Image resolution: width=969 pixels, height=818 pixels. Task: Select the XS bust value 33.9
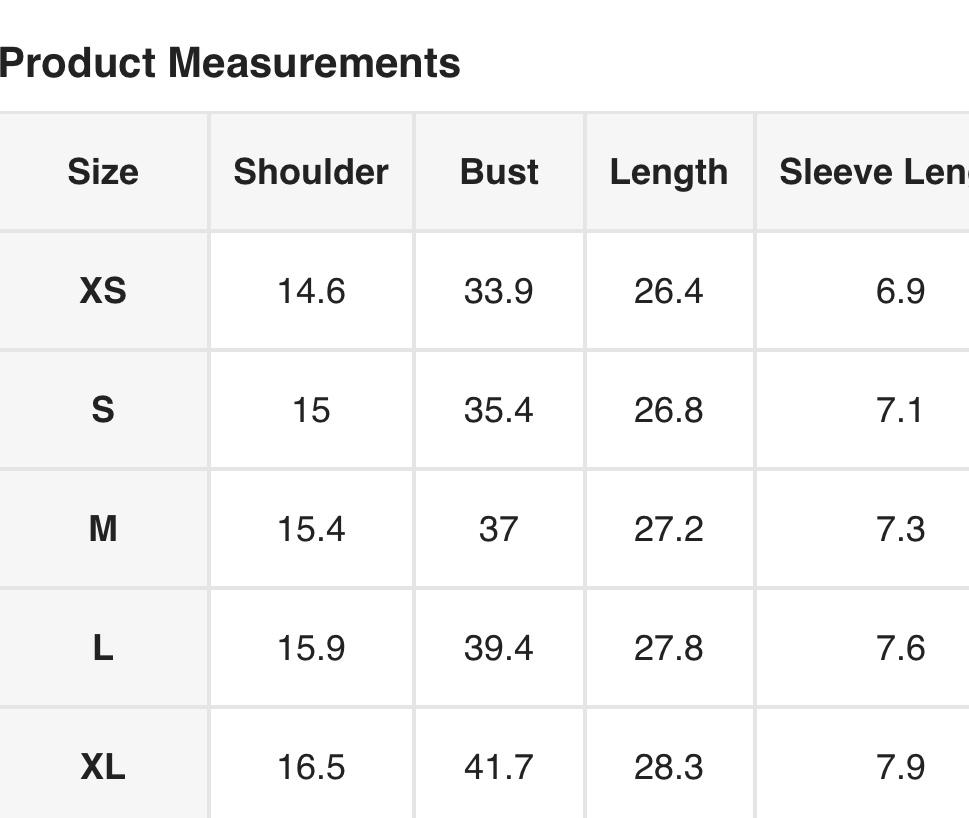click(499, 291)
